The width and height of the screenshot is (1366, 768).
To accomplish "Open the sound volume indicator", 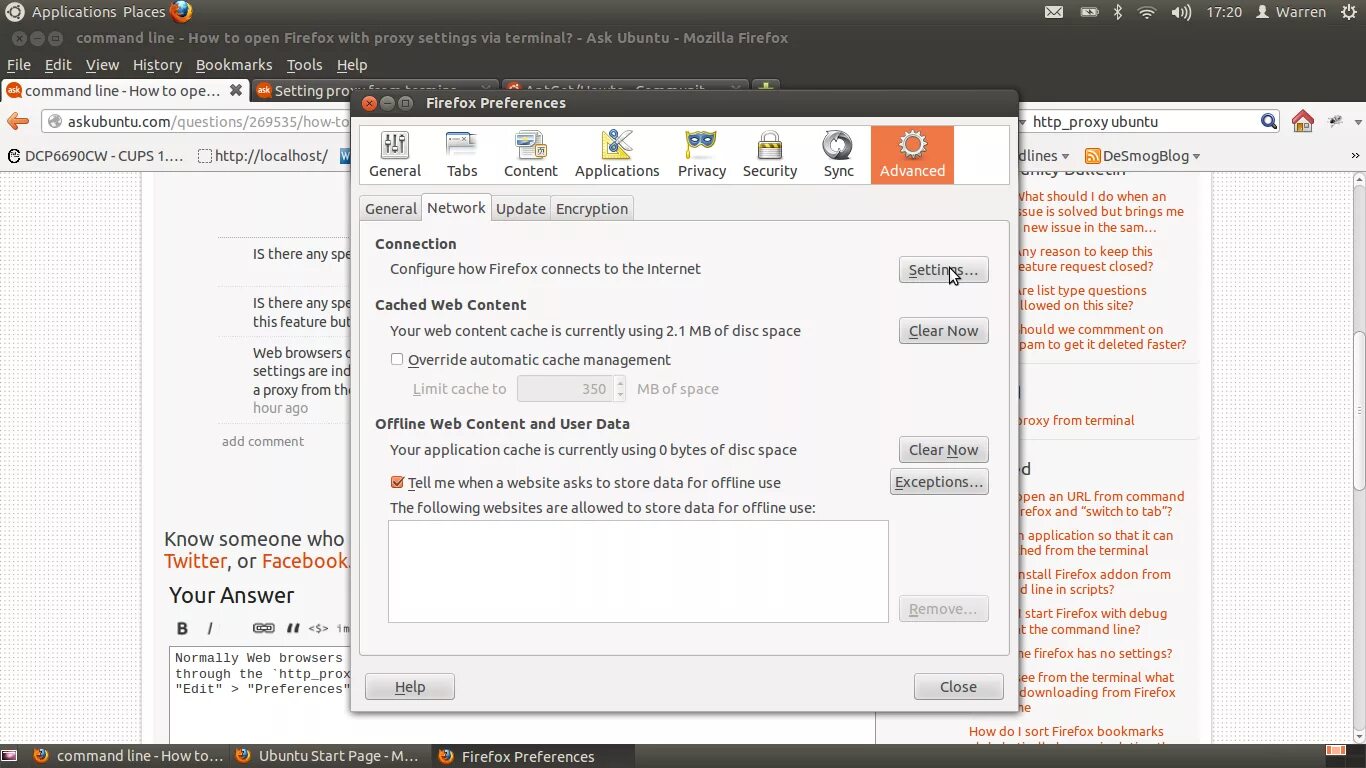I will [x=1181, y=12].
